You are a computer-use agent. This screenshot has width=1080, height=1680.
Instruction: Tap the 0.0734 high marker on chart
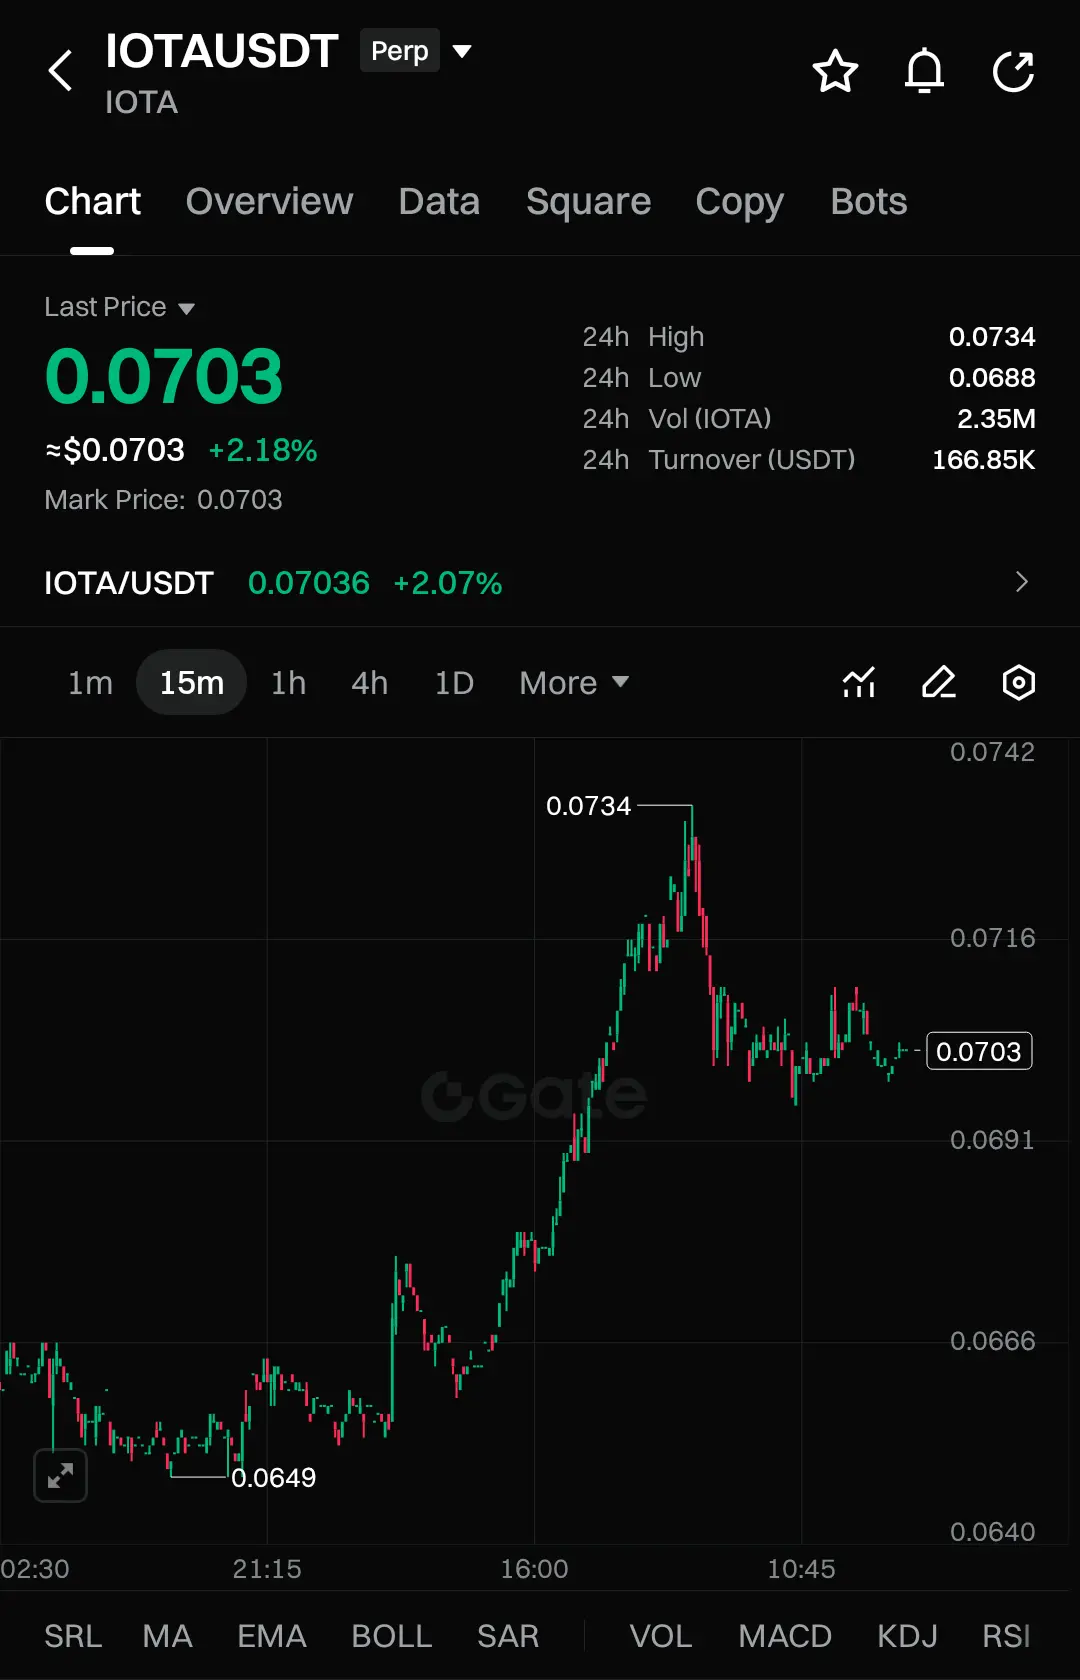tap(588, 806)
